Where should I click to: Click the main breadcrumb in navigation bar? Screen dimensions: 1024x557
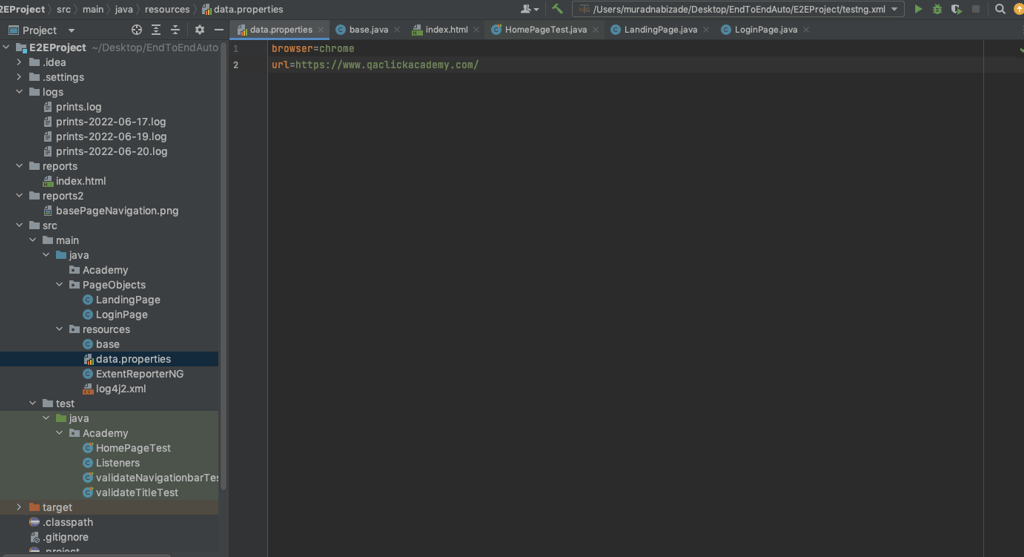93,9
